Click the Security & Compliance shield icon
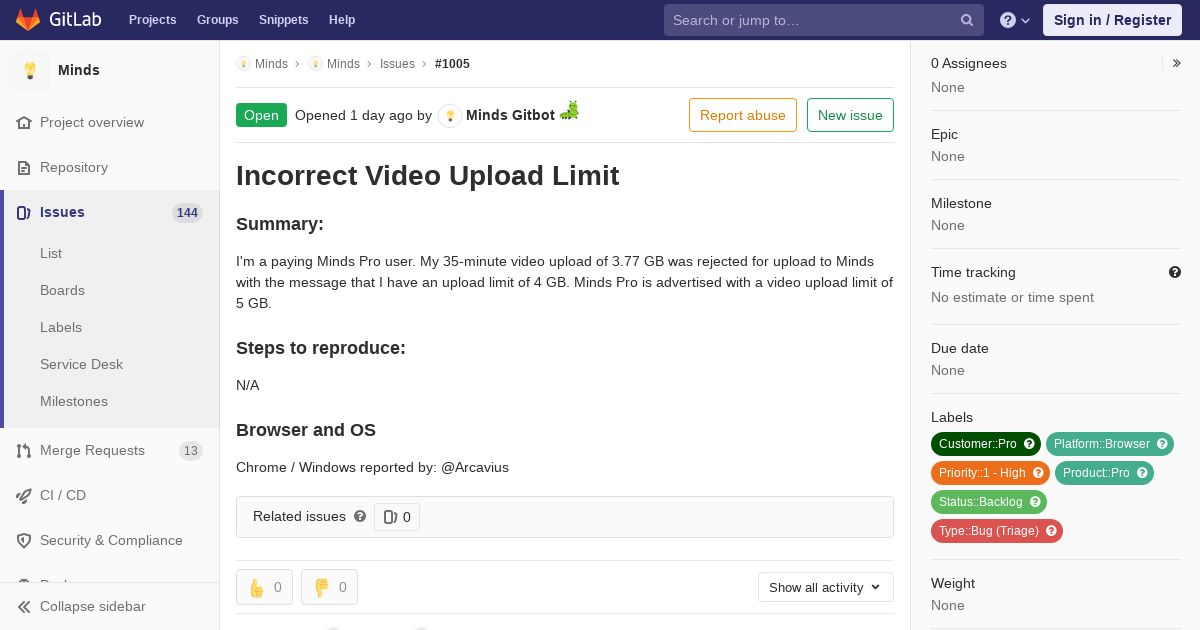This screenshot has height=630, width=1200. click(x=24, y=541)
